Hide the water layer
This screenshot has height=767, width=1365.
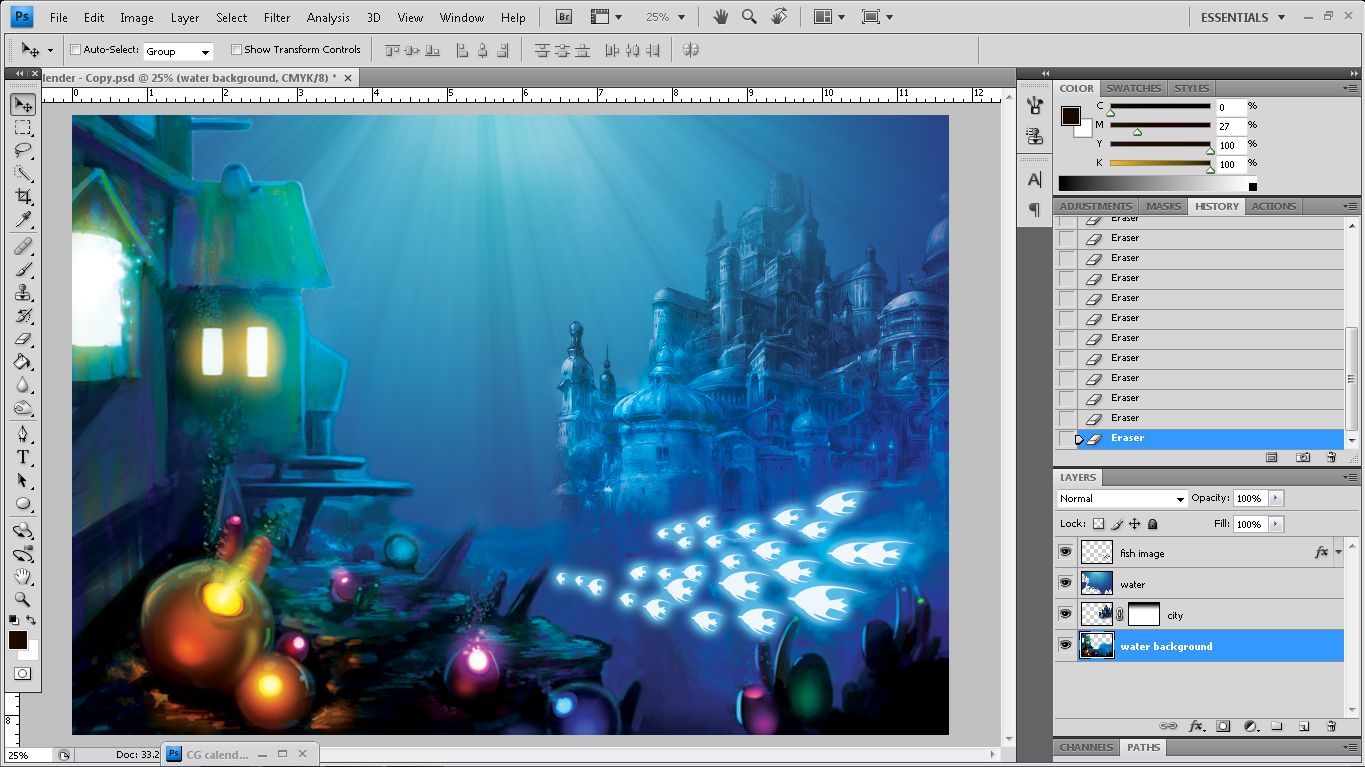[x=1065, y=583]
